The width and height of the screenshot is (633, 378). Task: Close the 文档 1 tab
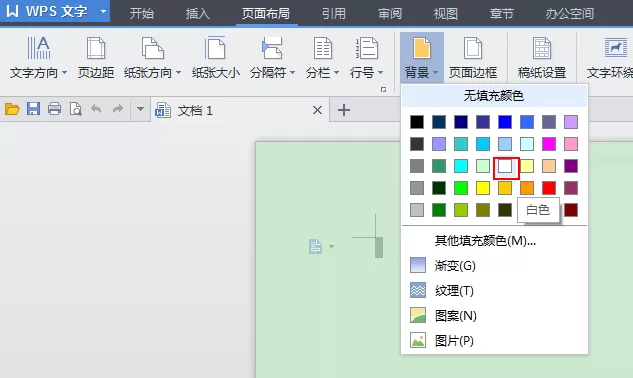tap(318, 110)
